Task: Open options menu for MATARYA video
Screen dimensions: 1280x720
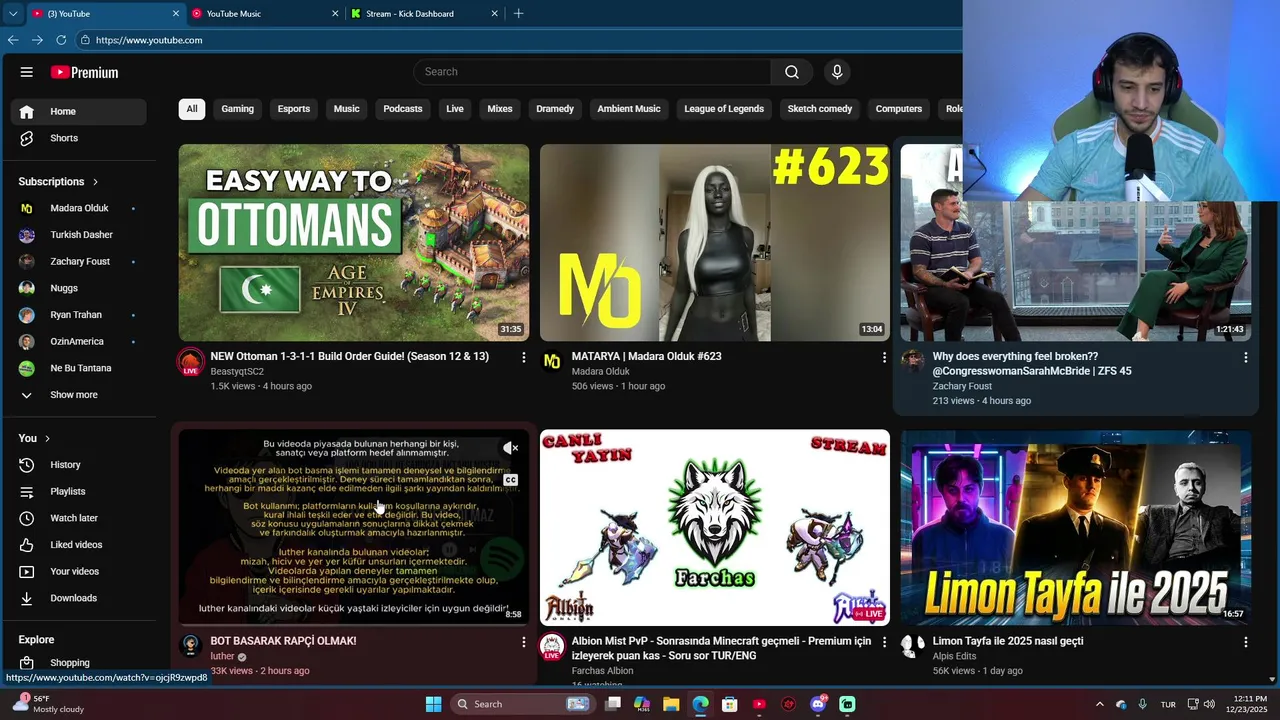Action: [x=884, y=357]
